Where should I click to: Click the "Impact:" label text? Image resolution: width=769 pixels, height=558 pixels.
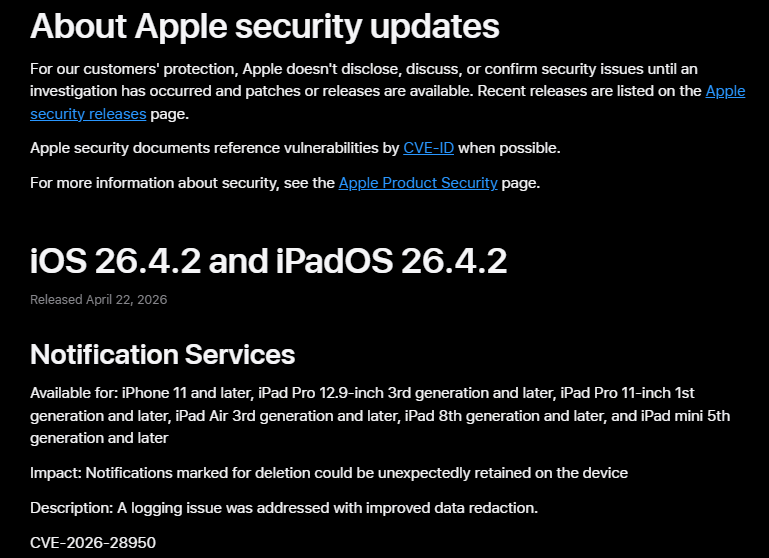[x=55, y=472]
